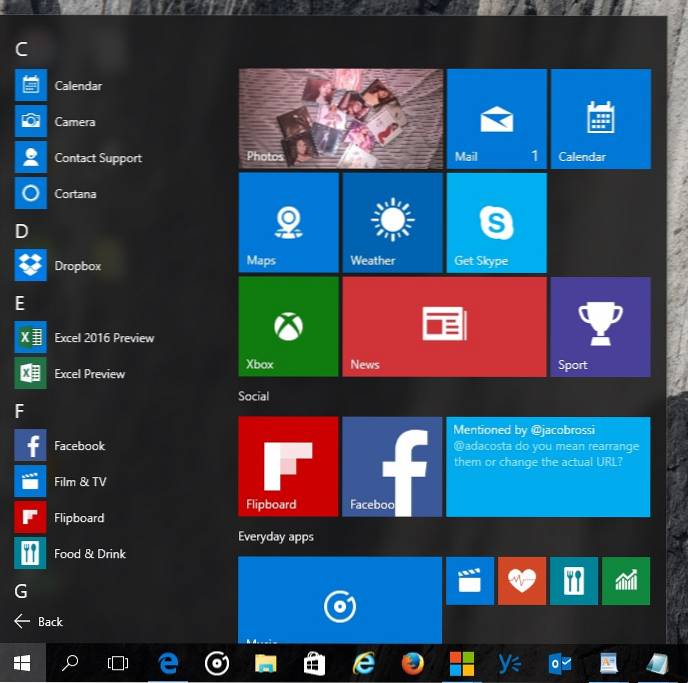Screen dimensions: 688x683
Task: Open Cortana from the app list
Action: pyautogui.click(x=75, y=194)
